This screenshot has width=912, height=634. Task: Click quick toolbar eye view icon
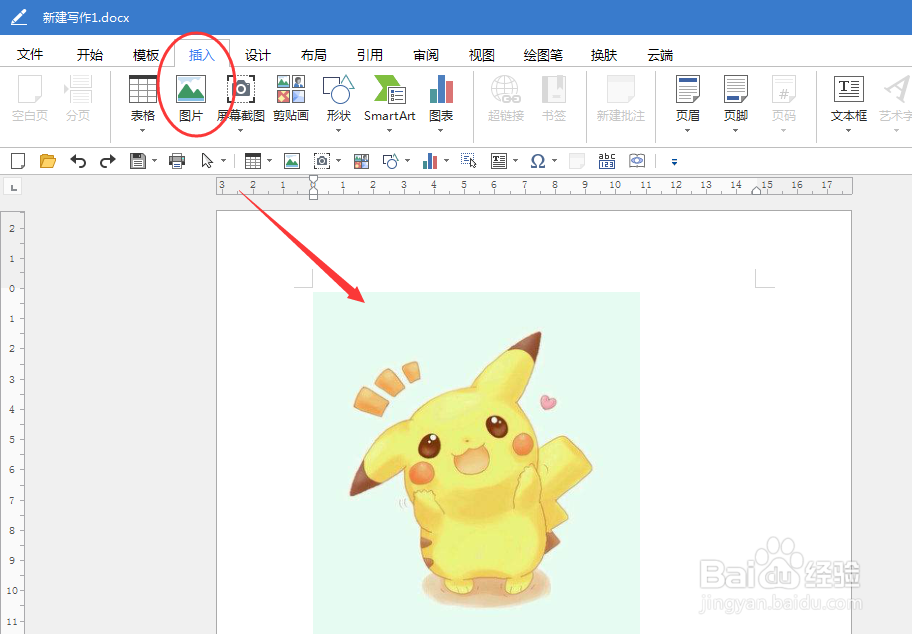coord(637,161)
